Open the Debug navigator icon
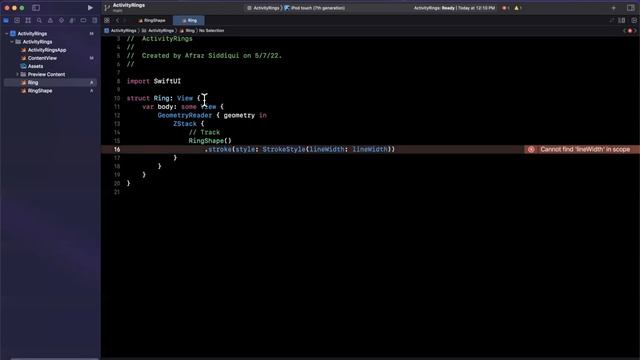 point(72,20)
